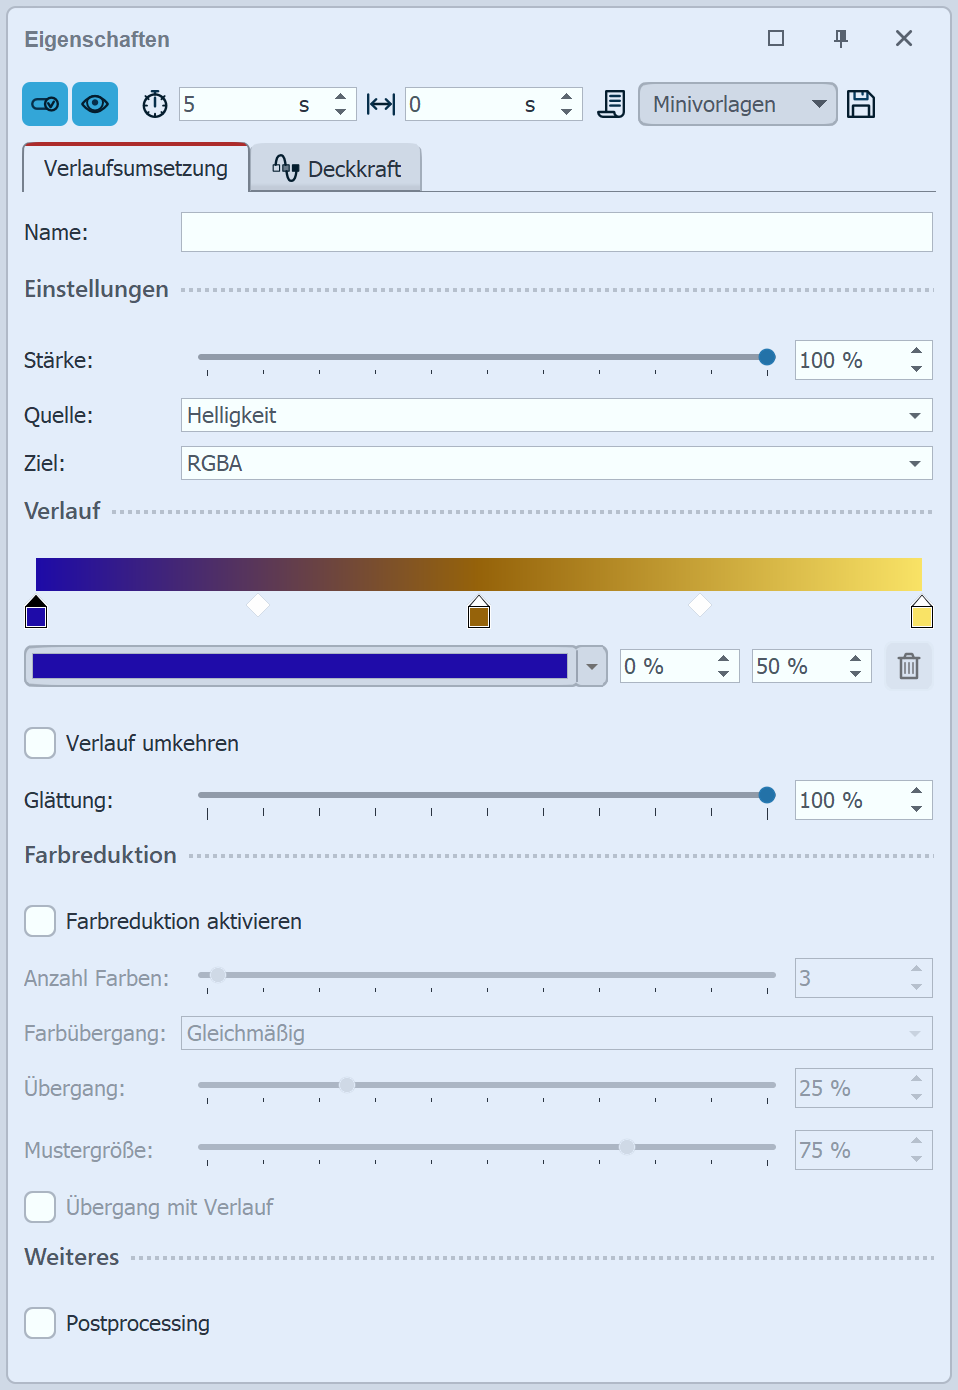The image size is (958, 1390).
Task: Select the yellow end gradient stop
Action: (x=921, y=613)
